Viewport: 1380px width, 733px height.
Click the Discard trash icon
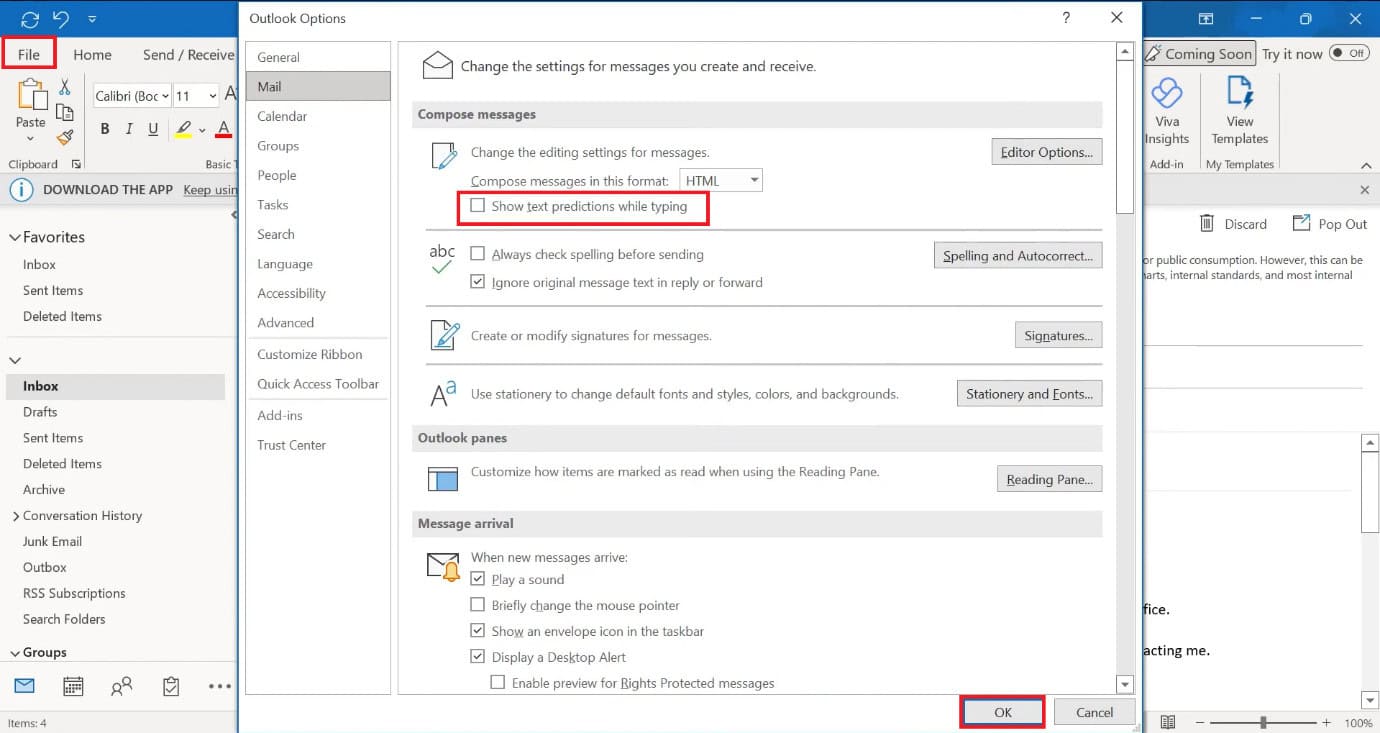tap(1207, 223)
